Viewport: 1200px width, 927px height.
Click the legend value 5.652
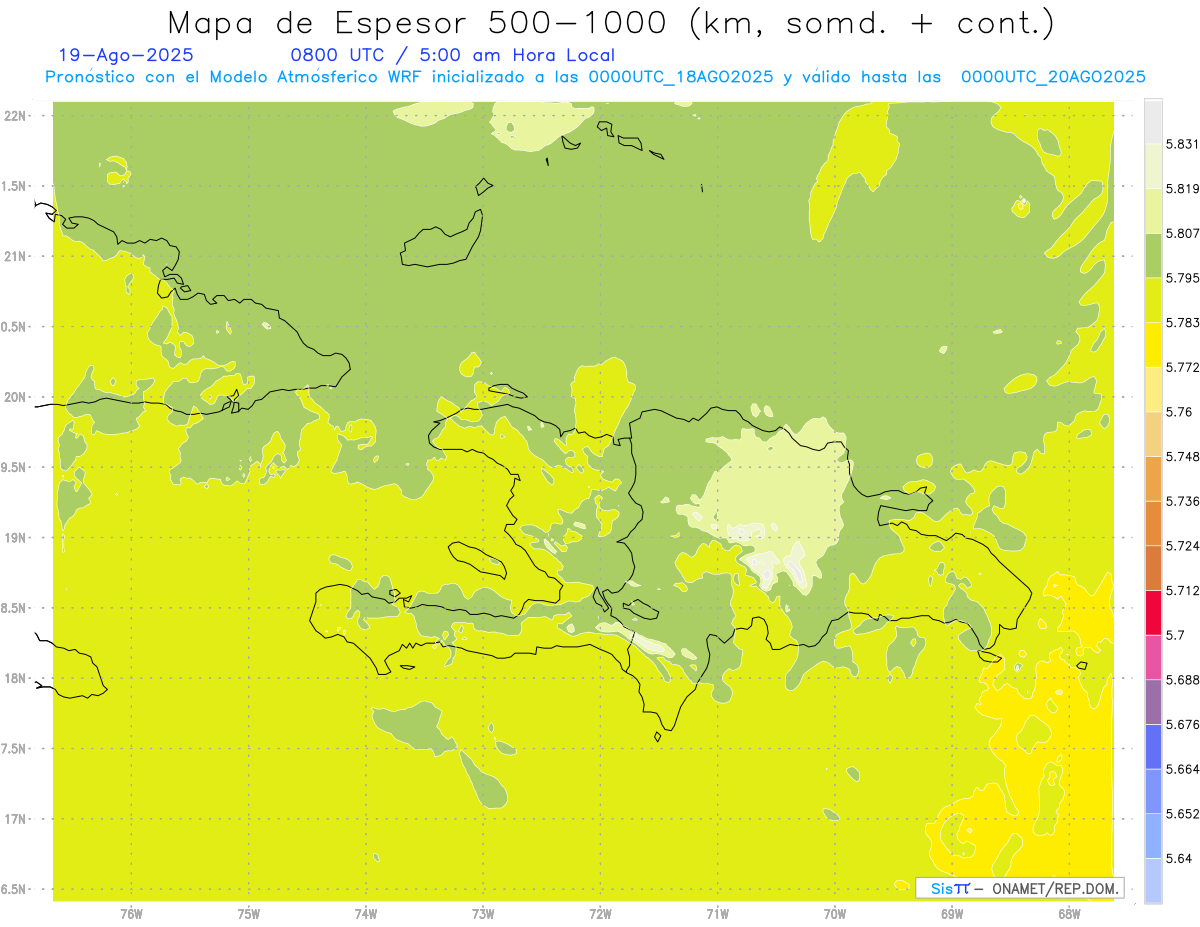tap(1182, 814)
